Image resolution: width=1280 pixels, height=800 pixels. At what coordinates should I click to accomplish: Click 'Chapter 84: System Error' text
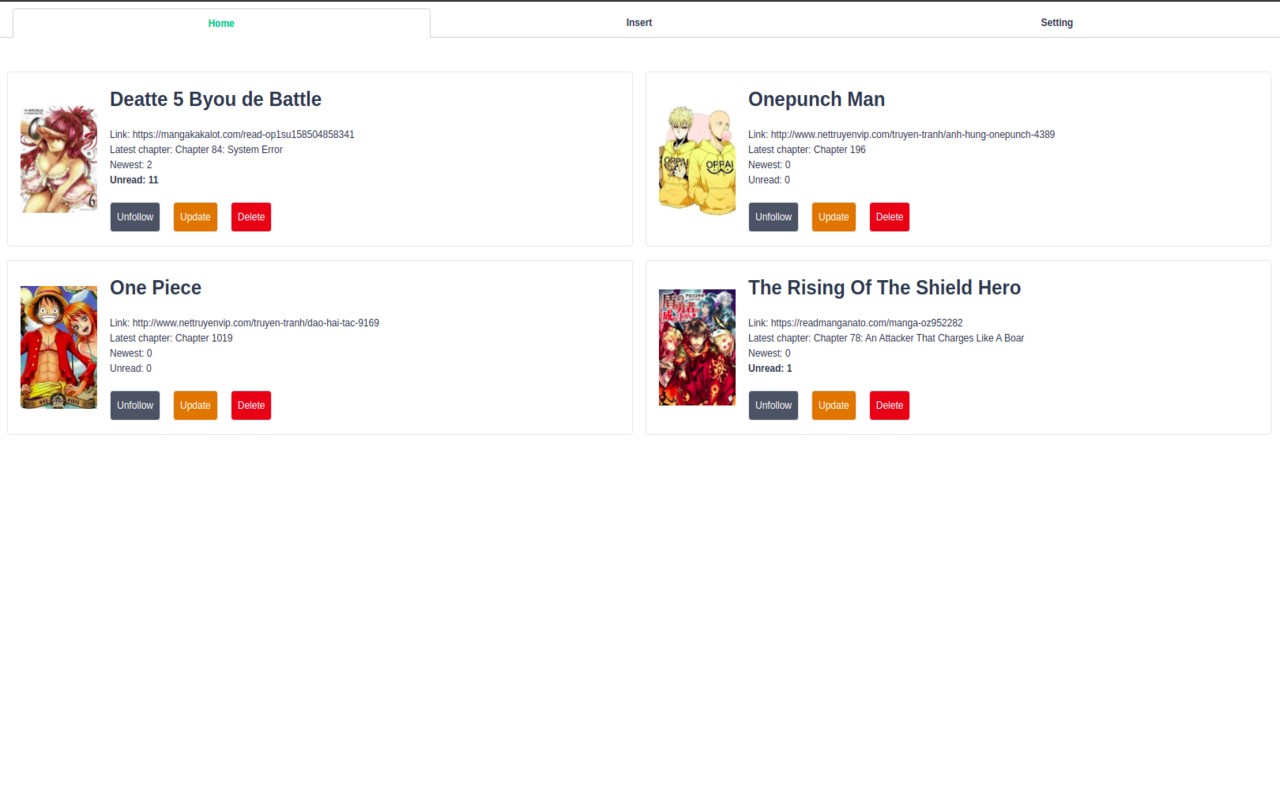229,150
